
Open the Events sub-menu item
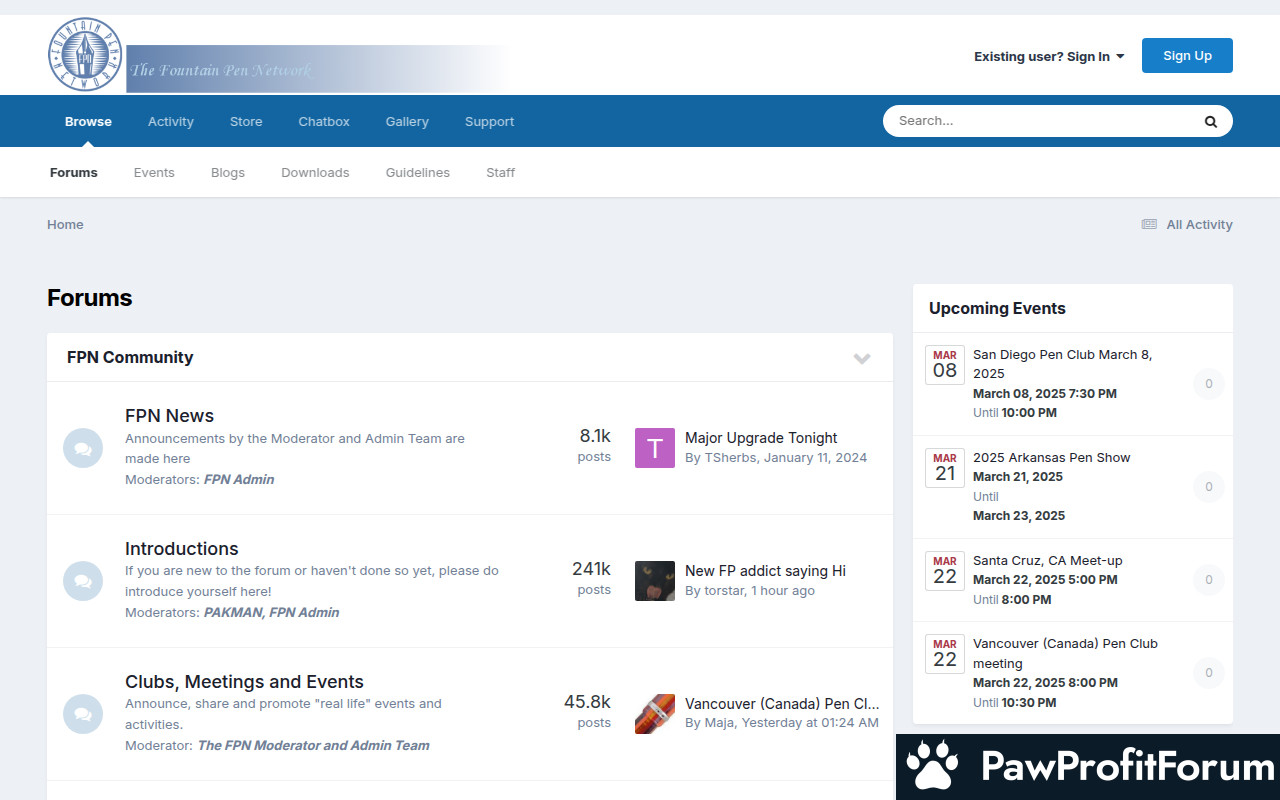coord(154,172)
